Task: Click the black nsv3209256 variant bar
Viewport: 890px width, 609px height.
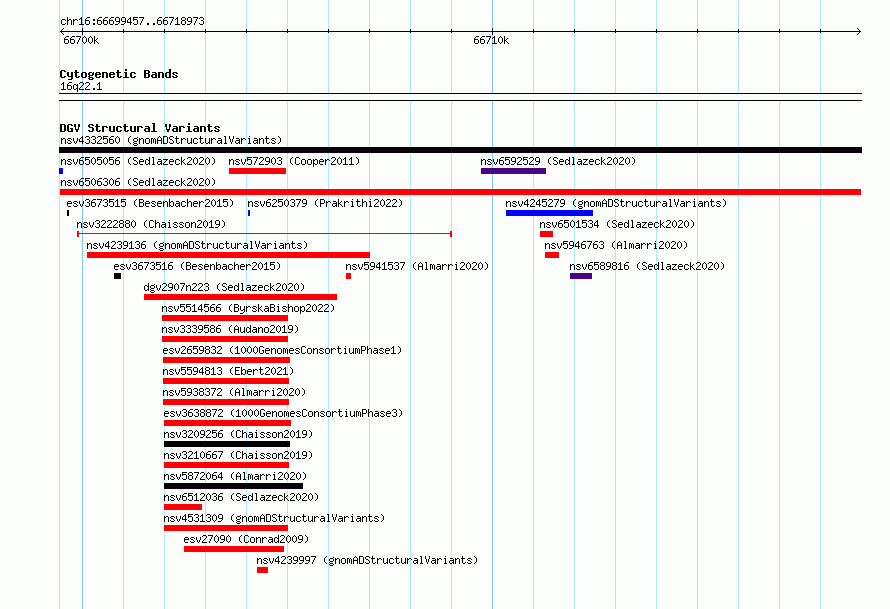Action: pyautogui.click(x=227, y=444)
